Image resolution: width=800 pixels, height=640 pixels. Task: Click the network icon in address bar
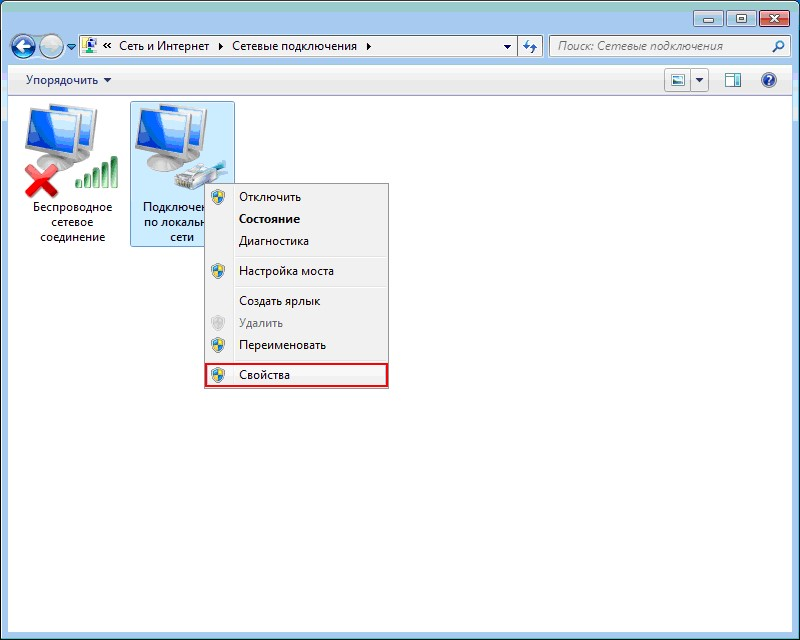[x=91, y=46]
